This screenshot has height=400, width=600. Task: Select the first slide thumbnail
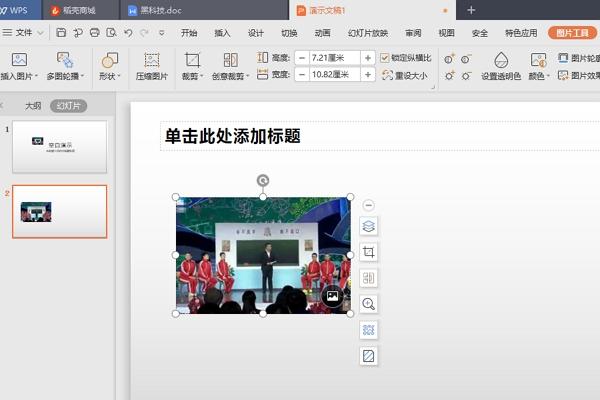click(59, 147)
